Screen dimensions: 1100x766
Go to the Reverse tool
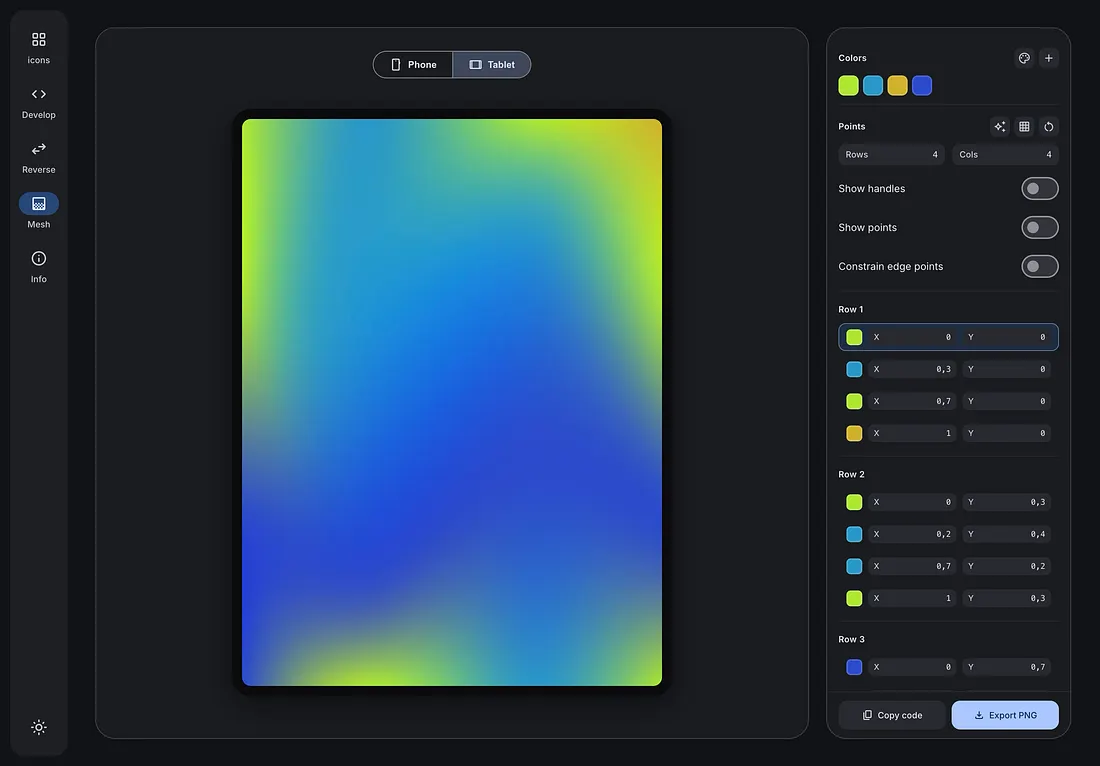39,157
